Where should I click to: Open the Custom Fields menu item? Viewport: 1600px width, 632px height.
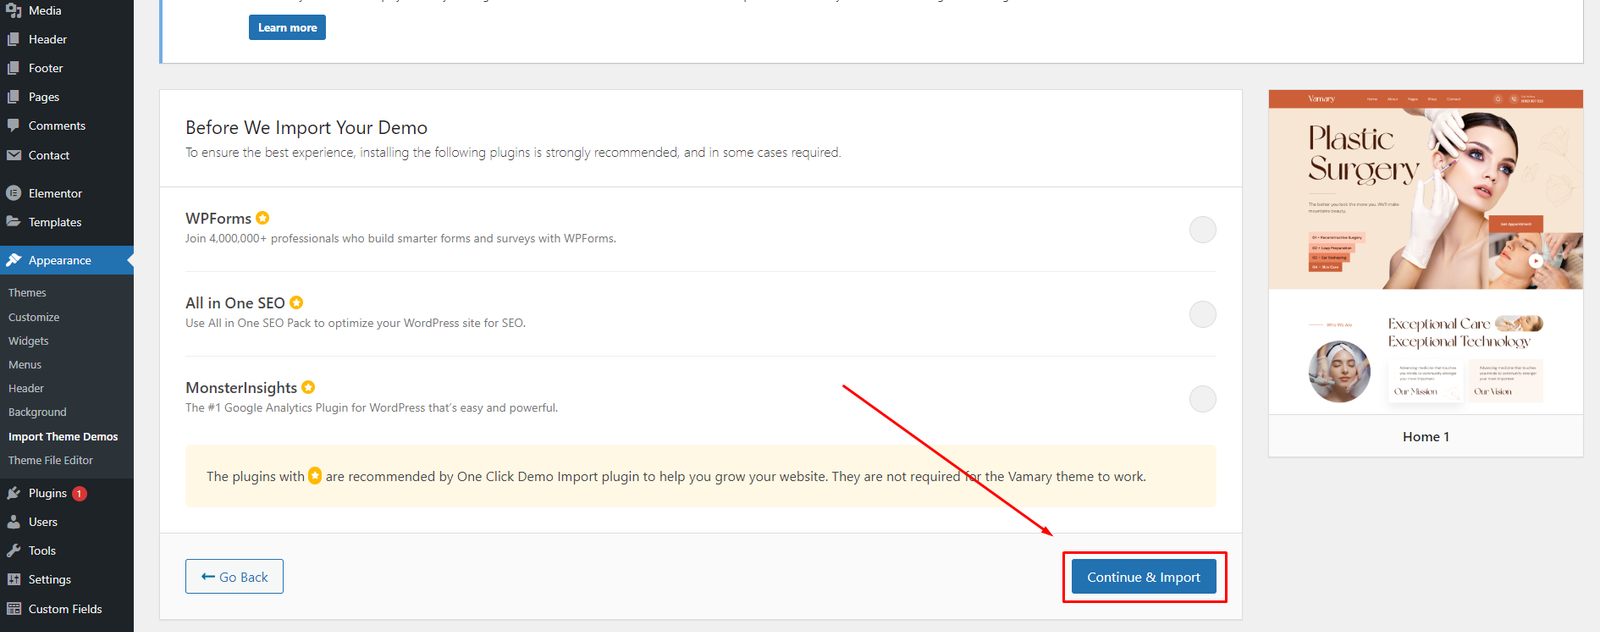[67, 608]
